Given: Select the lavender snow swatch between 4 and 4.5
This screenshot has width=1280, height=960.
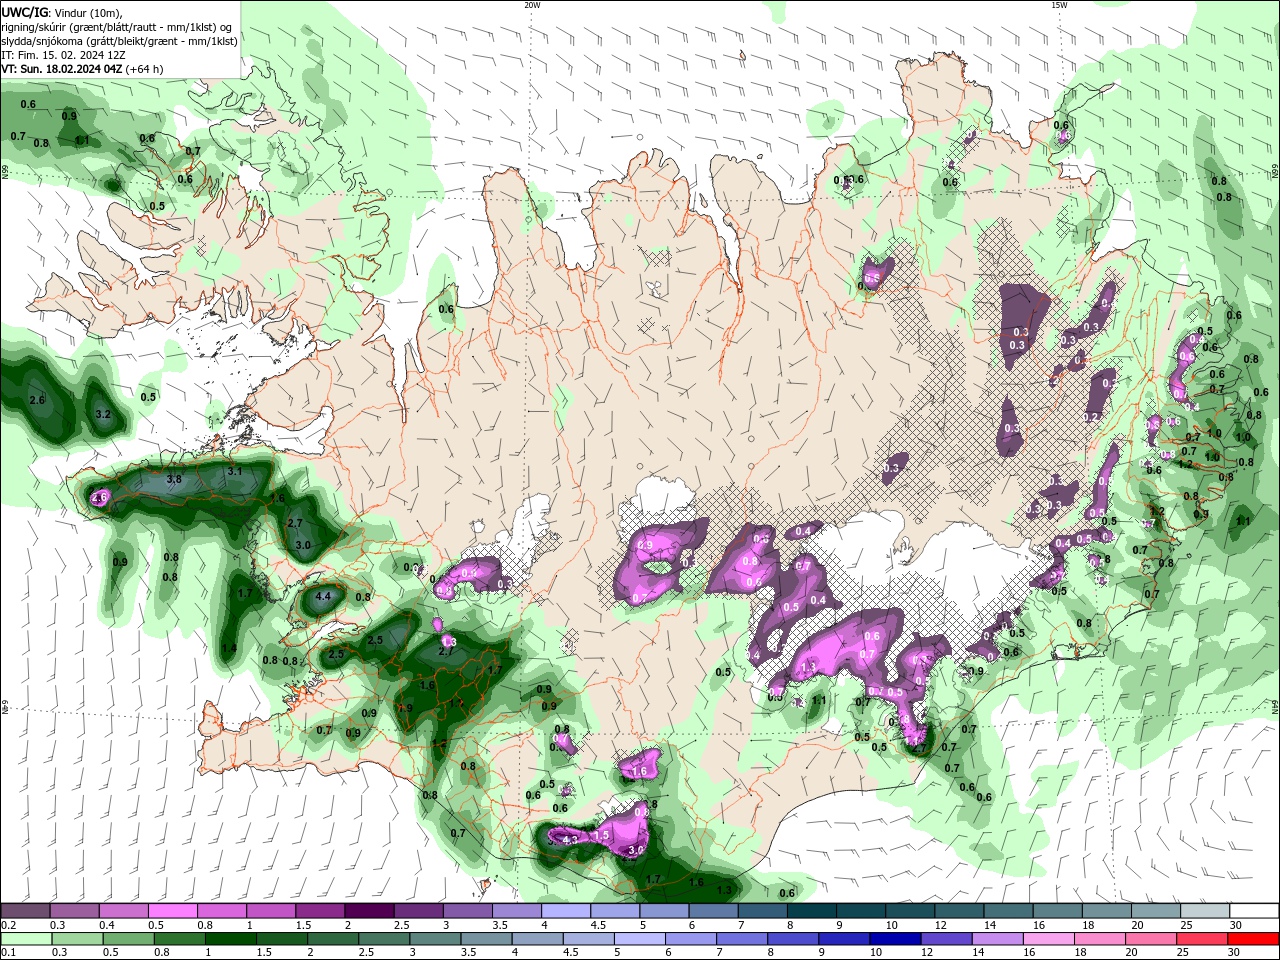Looking at the screenshot, I should (566, 910).
